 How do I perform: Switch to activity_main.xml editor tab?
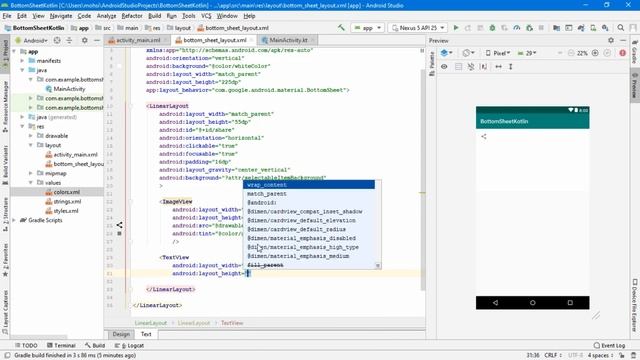[138, 40]
